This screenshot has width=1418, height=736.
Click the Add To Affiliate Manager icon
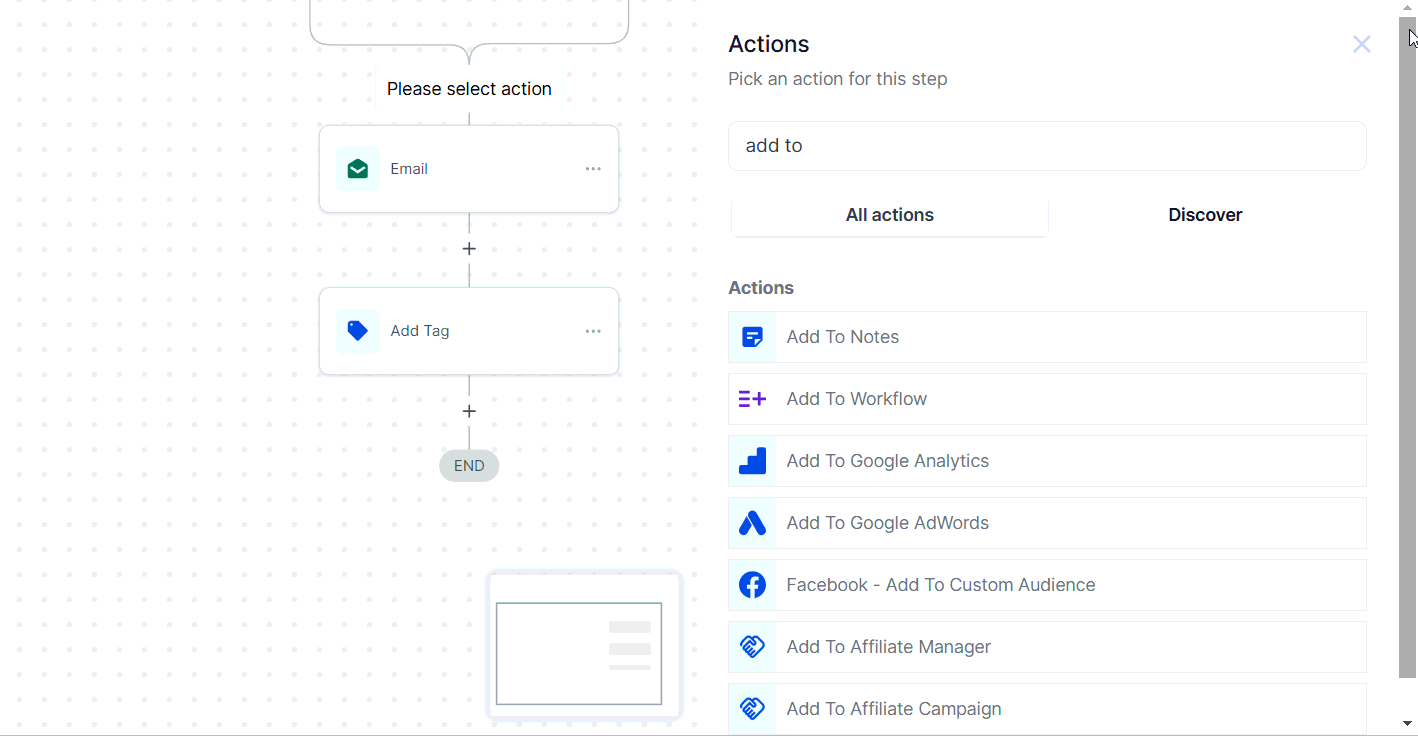point(753,647)
